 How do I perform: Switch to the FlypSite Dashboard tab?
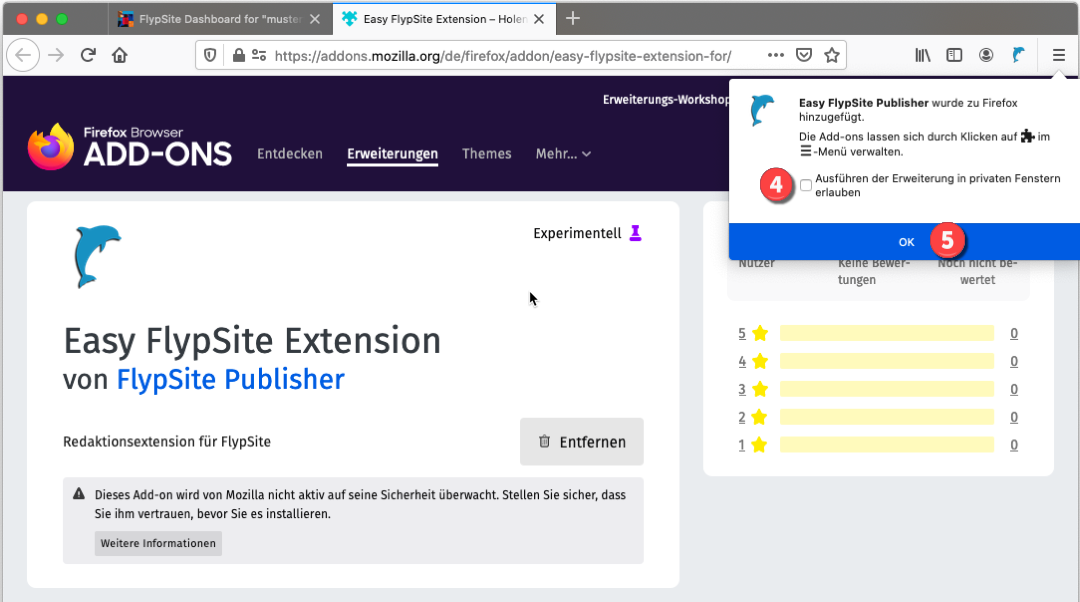click(x=219, y=19)
